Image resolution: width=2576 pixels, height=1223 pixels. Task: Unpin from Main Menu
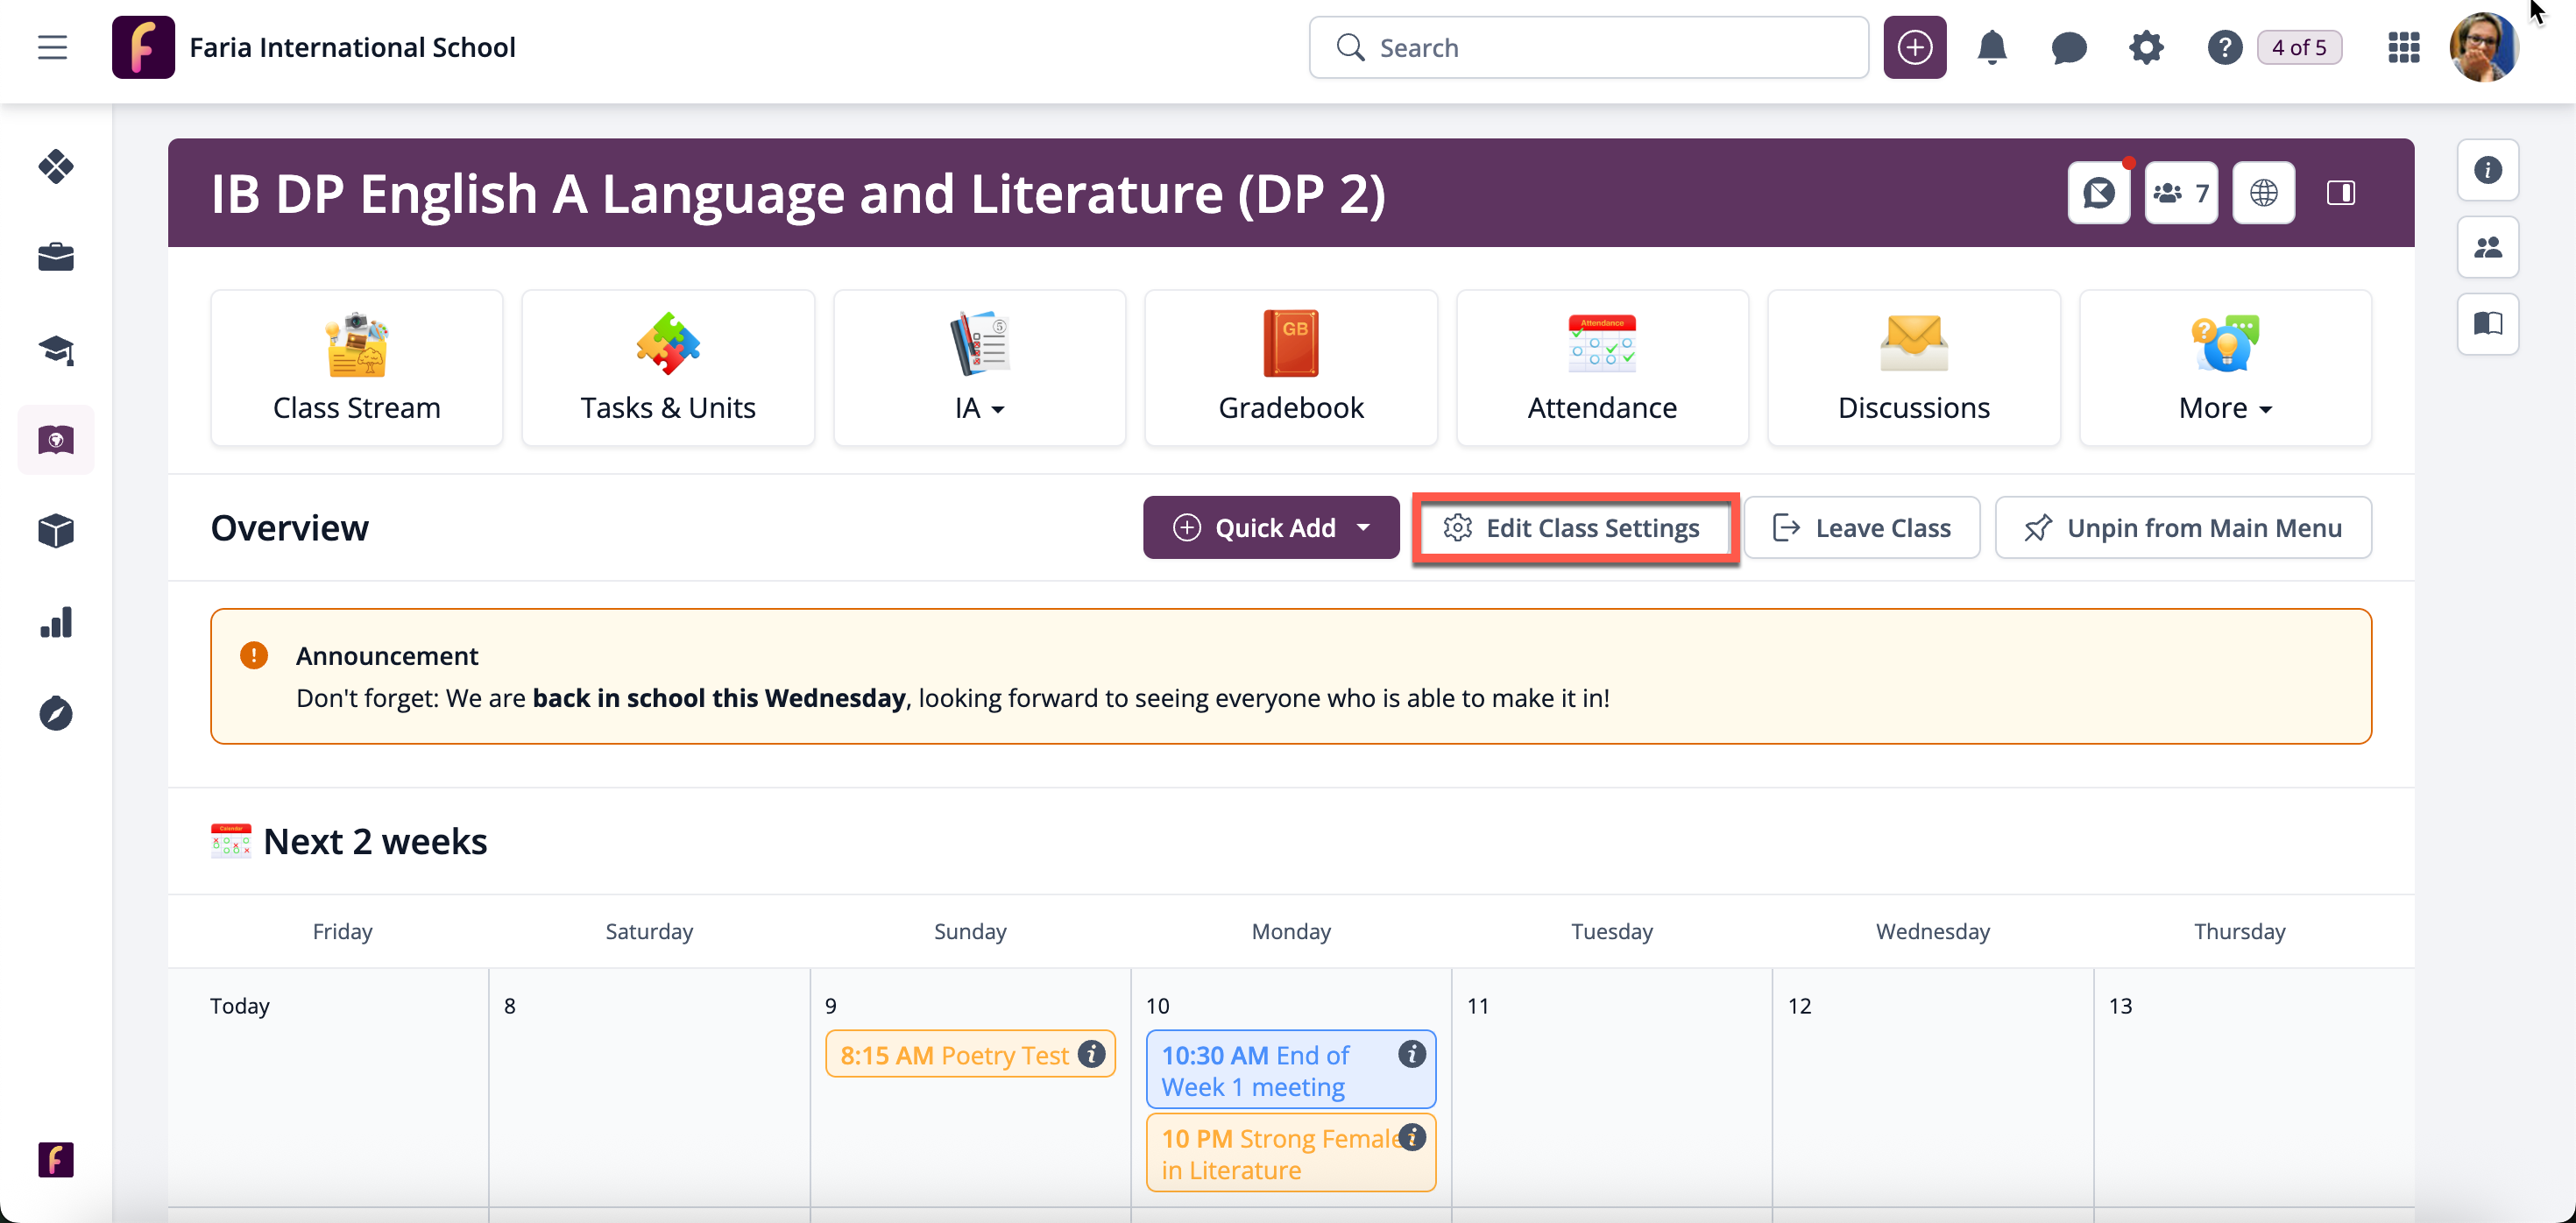2182,527
